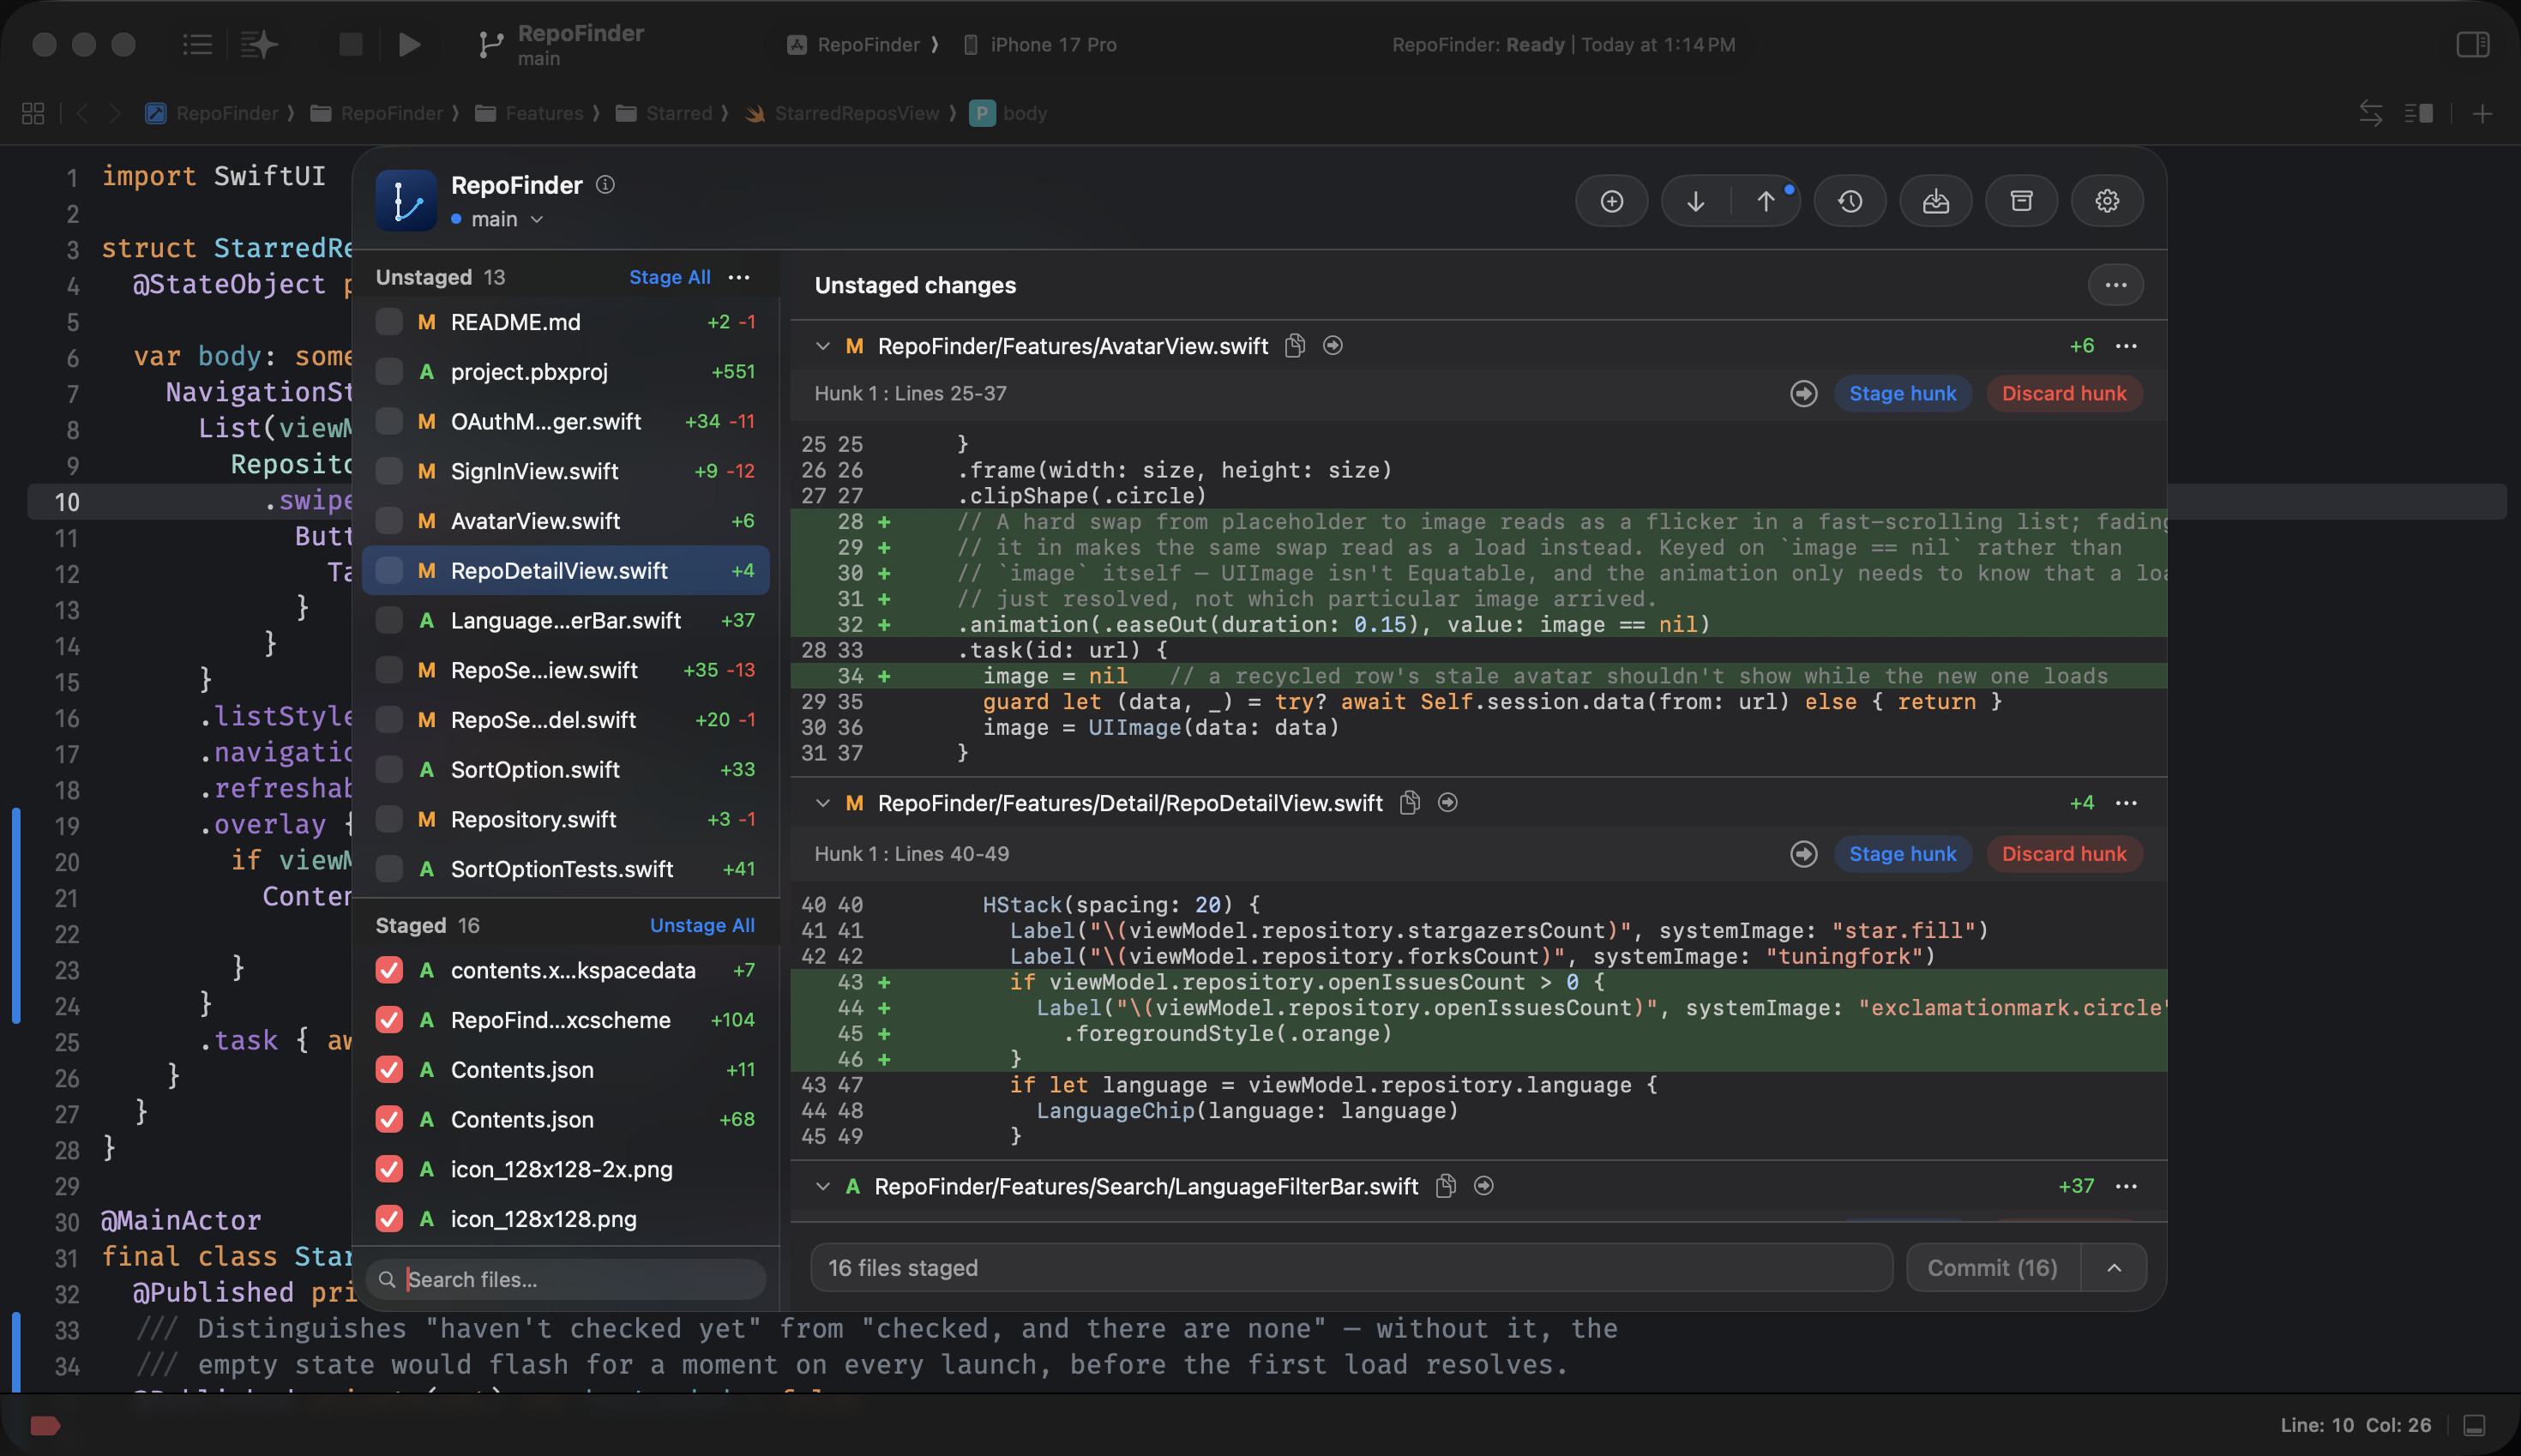Click the commit message field
Image resolution: width=2521 pixels, height=1456 pixels.
point(1351,1268)
